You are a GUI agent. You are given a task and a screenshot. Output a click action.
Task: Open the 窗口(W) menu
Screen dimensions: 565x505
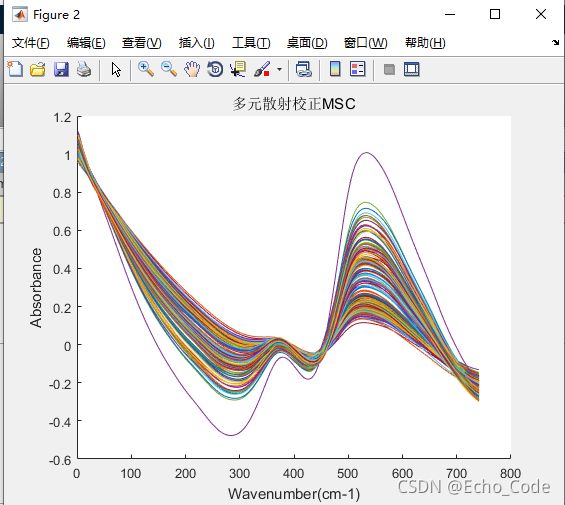(365, 43)
